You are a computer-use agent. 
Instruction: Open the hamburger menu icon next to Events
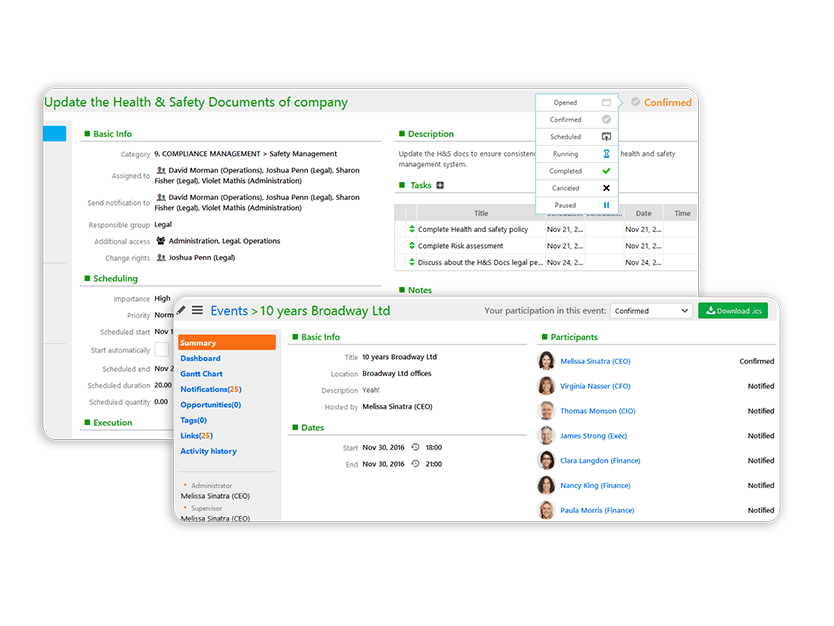[197, 310]
